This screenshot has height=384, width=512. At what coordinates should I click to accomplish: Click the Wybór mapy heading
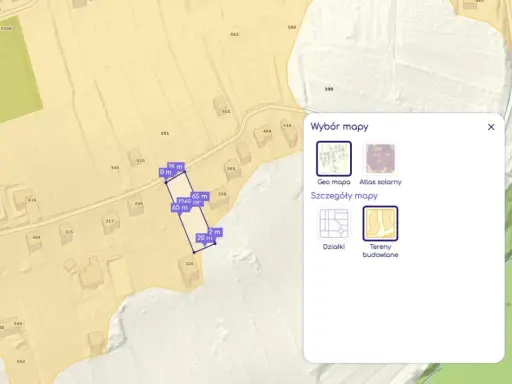[x=339, y=127]
